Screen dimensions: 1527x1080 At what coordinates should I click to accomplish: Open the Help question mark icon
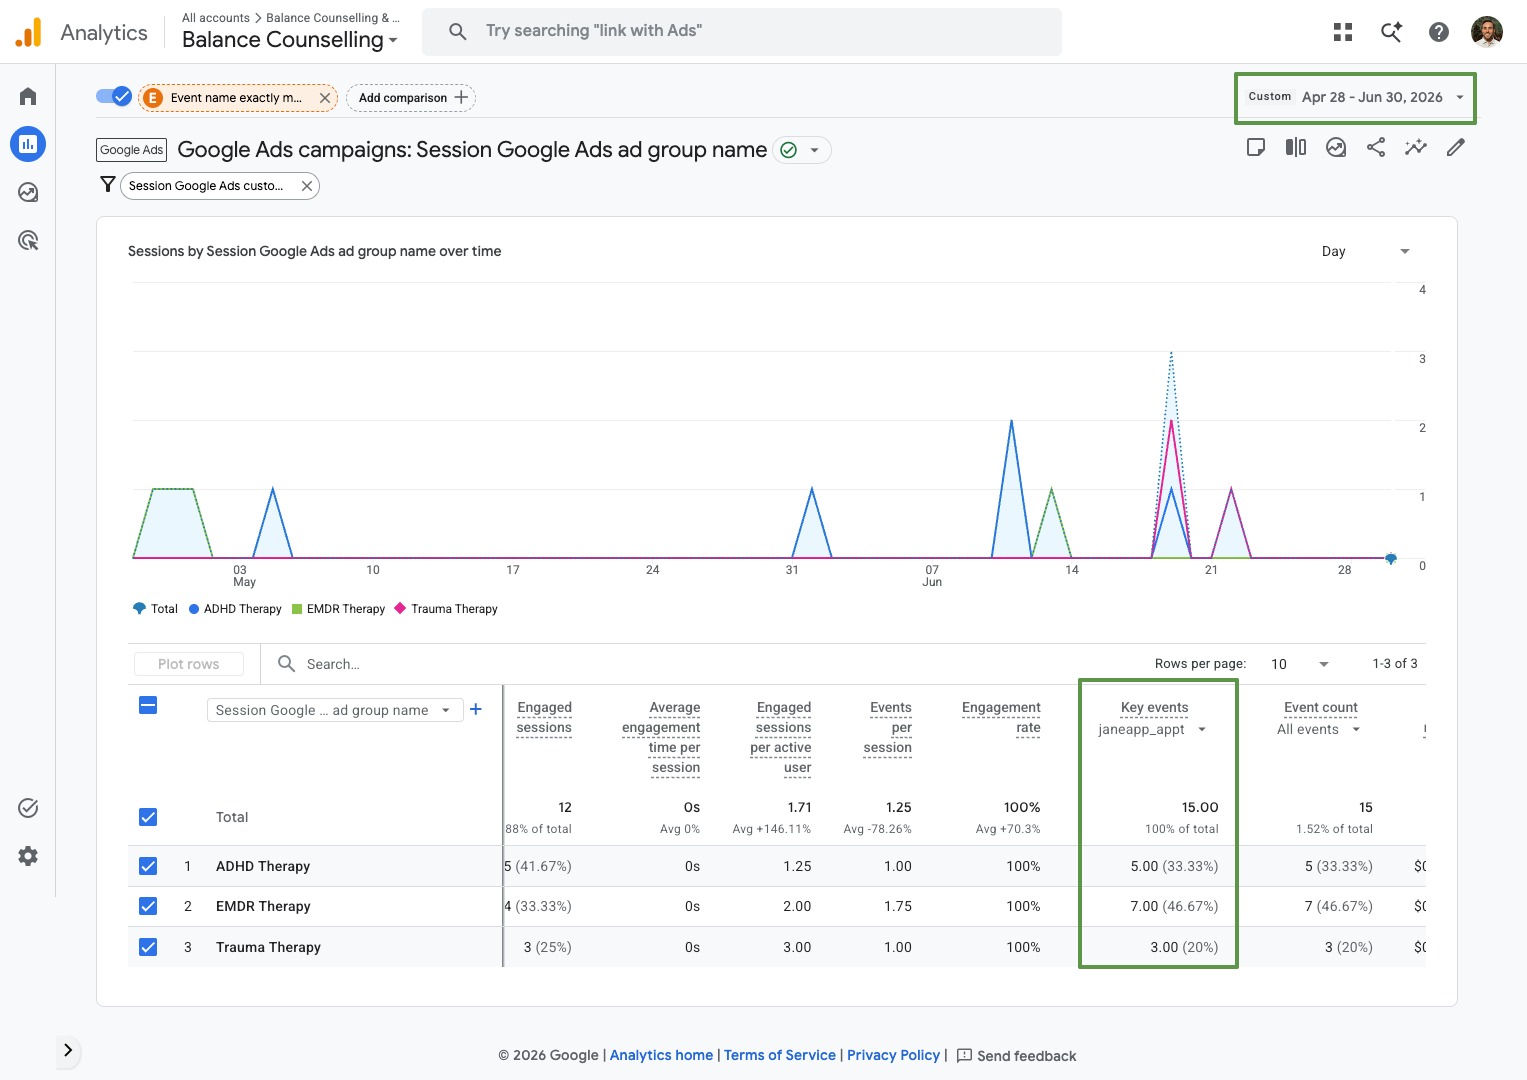pyautogui.click(x=1439, y=32)
